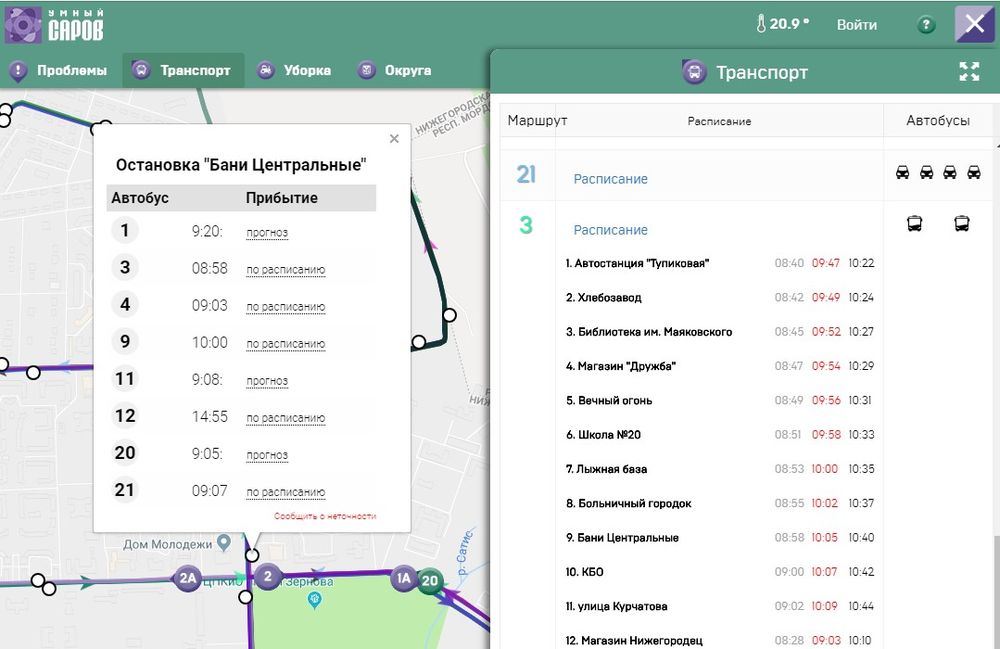The image size is (1000, 649).
Task: Click Сообщить о неточности link
Action: (x=324, y=516)
